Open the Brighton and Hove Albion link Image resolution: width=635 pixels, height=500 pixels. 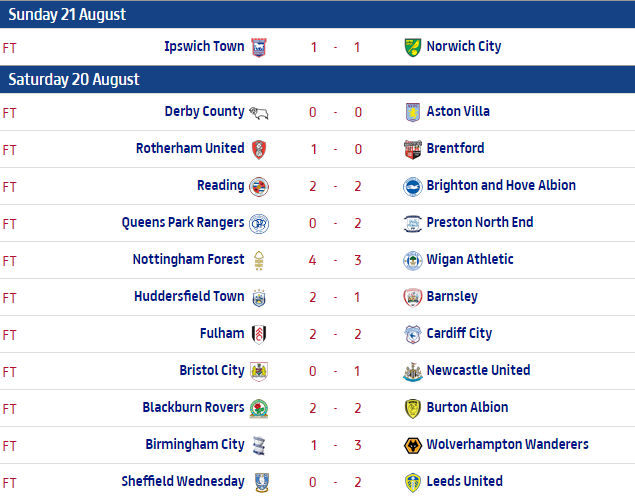[501, 186]
